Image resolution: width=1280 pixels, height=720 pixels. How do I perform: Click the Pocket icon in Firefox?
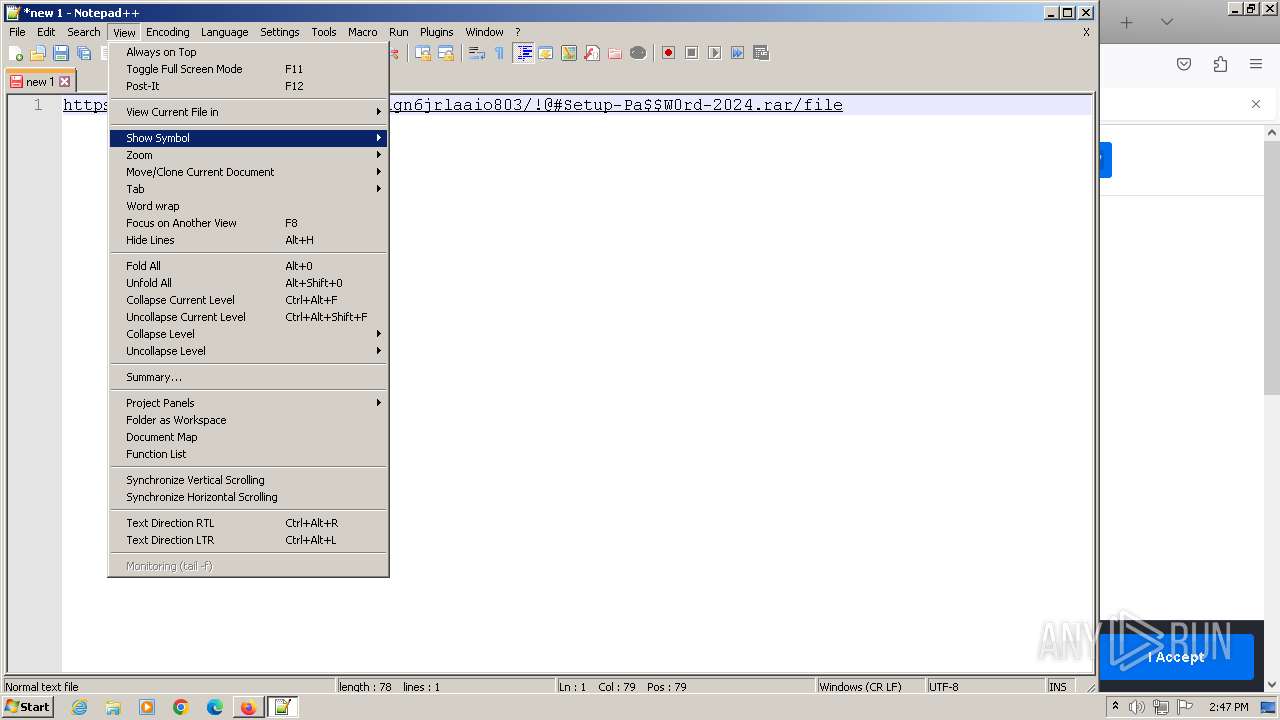click(1184, 64)
